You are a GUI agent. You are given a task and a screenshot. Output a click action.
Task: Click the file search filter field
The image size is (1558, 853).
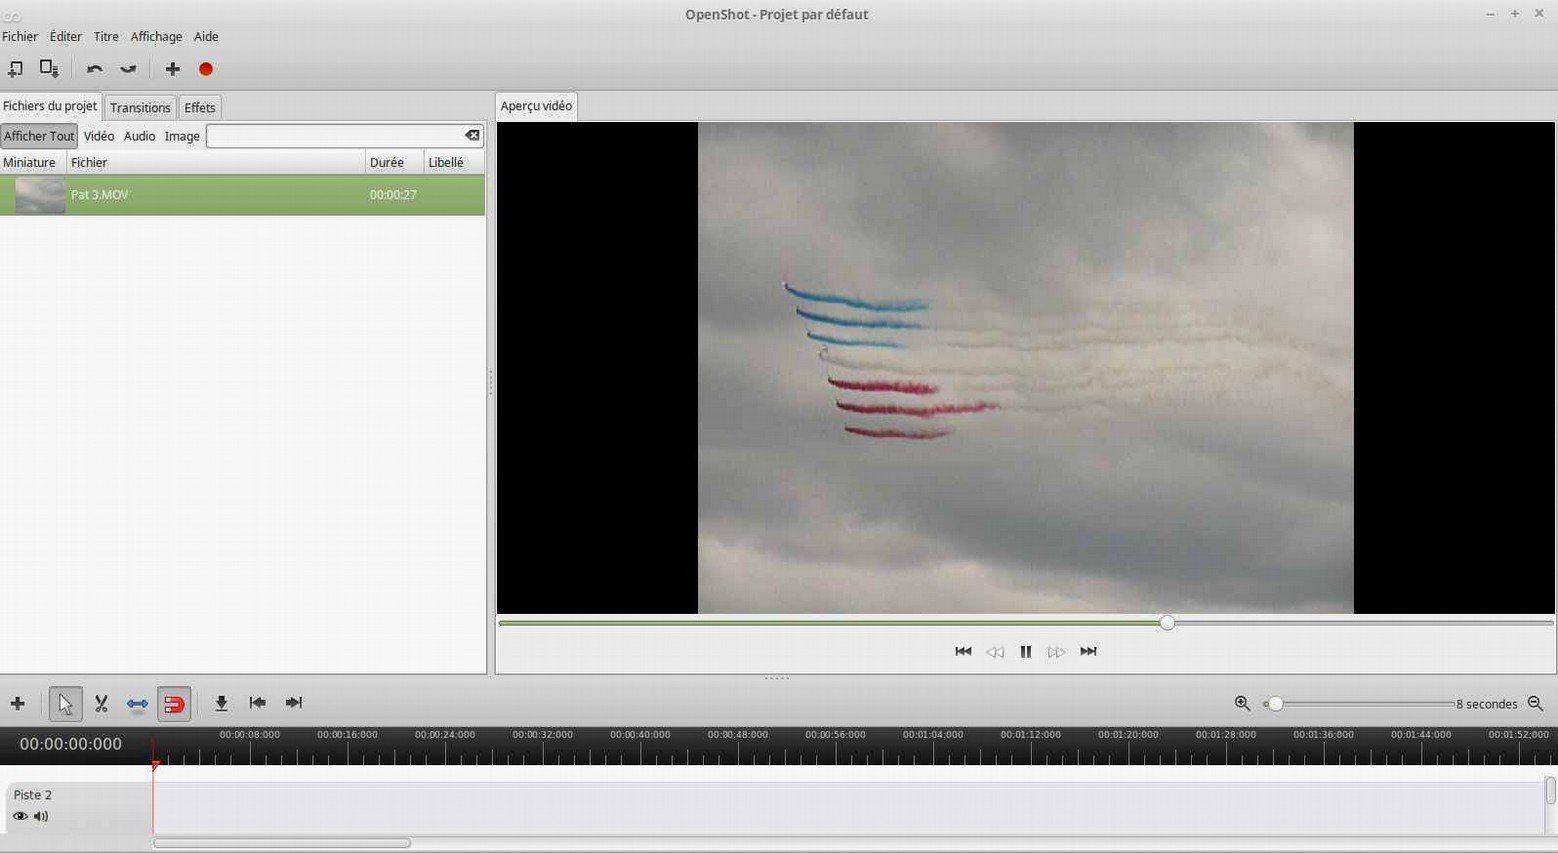point(334,136)
